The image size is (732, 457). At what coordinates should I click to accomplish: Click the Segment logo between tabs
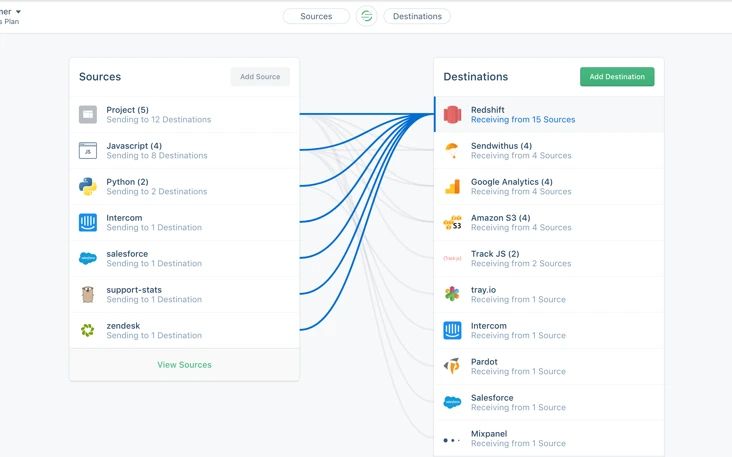coord(366,16)
